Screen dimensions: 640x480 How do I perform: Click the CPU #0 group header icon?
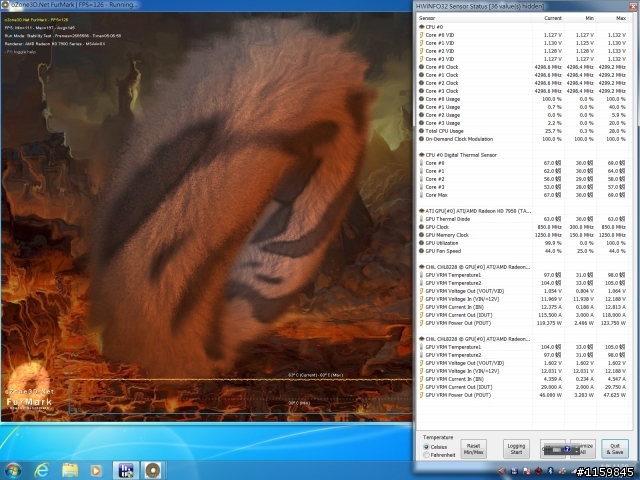421,27
